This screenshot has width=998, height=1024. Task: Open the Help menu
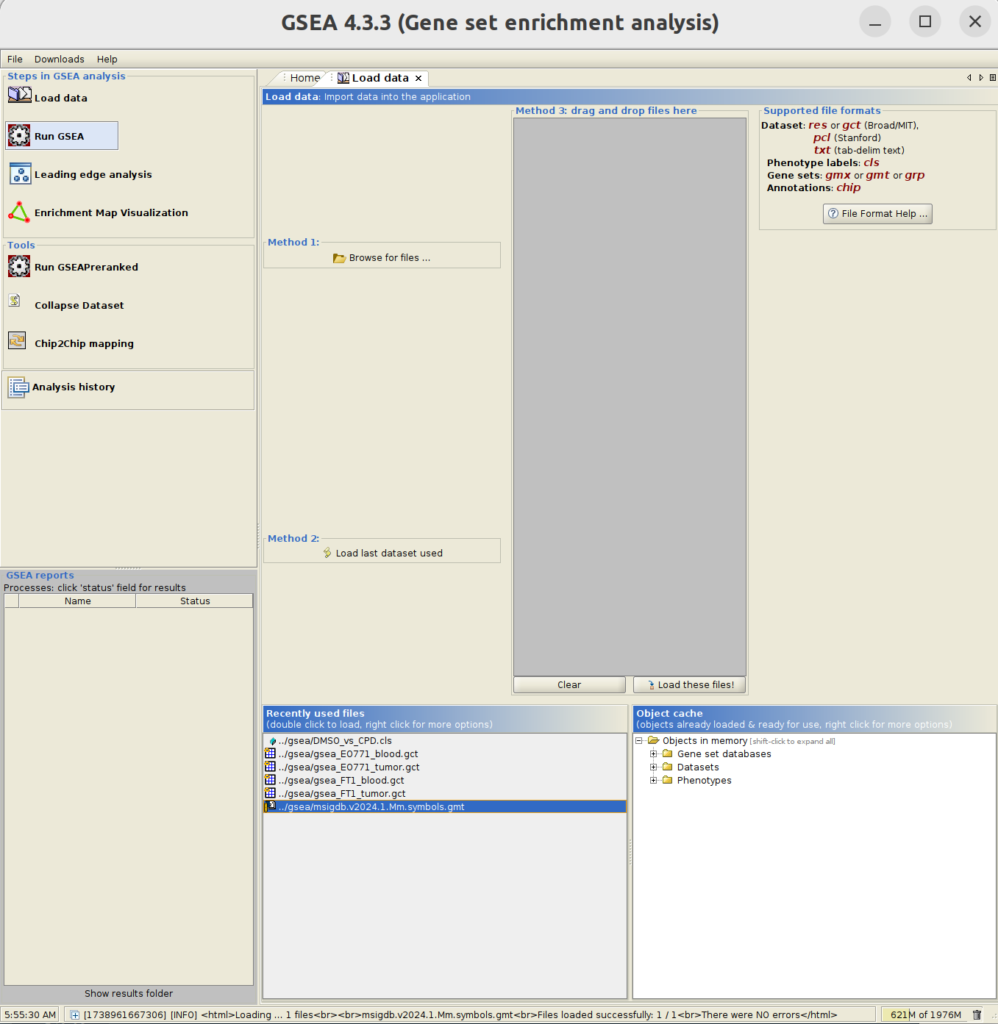107,59
